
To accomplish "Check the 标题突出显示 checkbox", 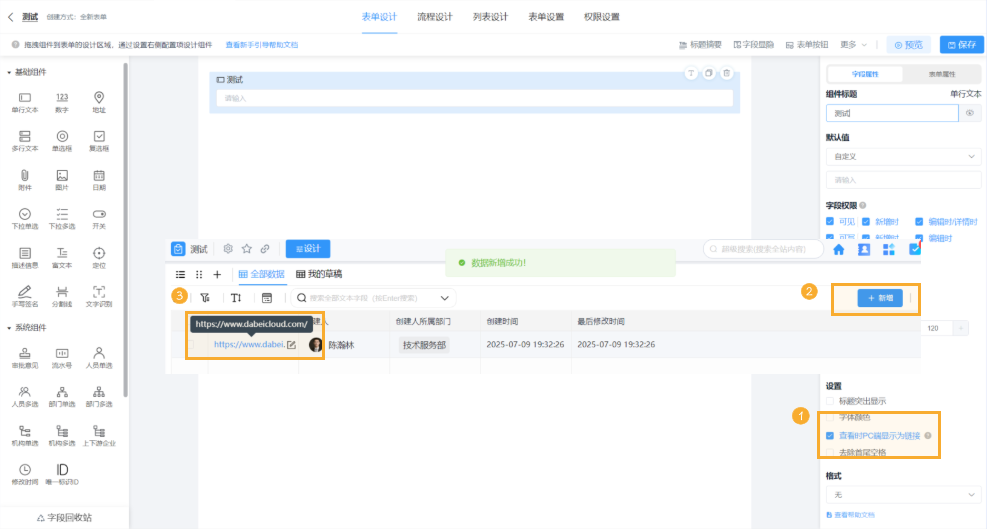I will 830,401.
